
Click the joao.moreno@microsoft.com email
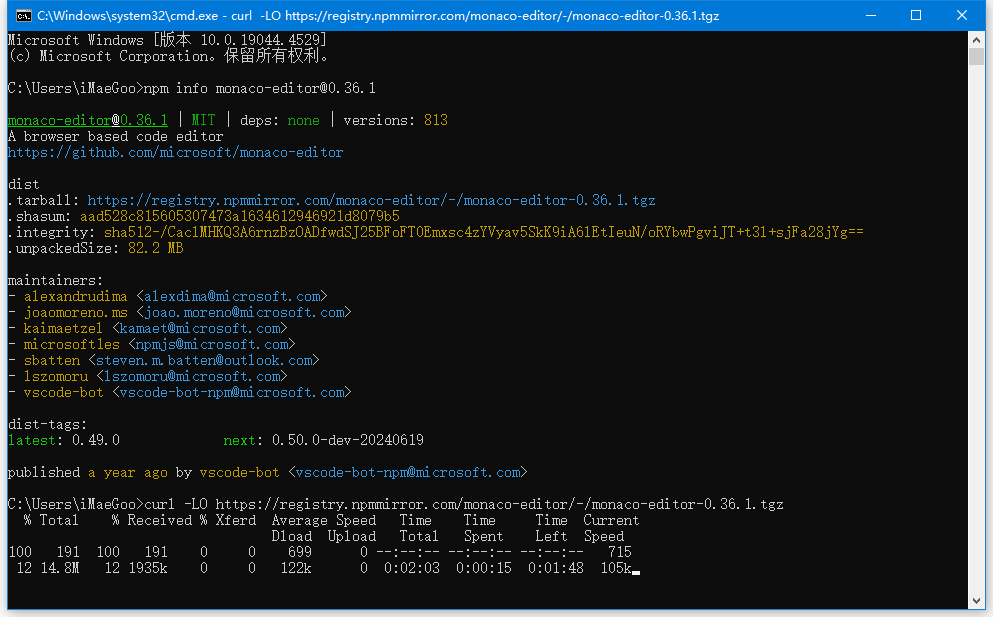coord(244,312)
